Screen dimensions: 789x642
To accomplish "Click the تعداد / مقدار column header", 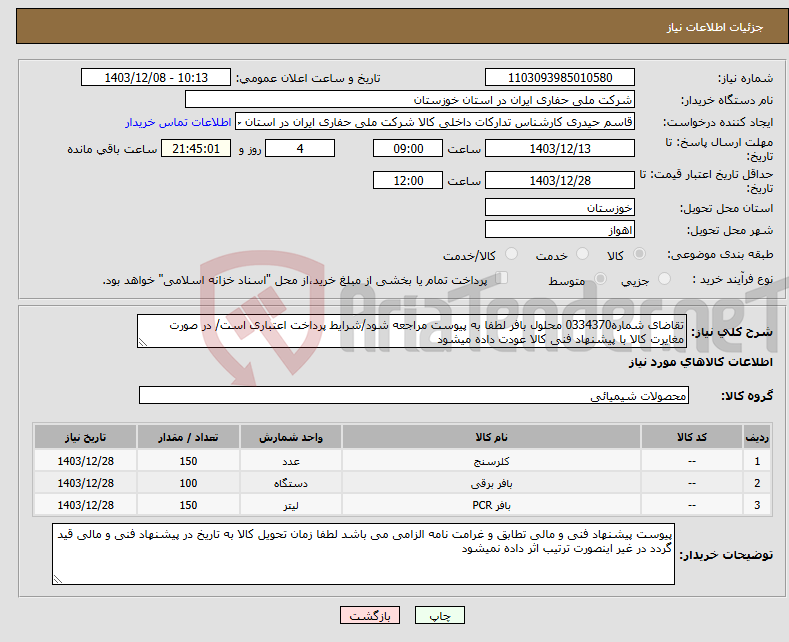I will click(x=188, y=437).
